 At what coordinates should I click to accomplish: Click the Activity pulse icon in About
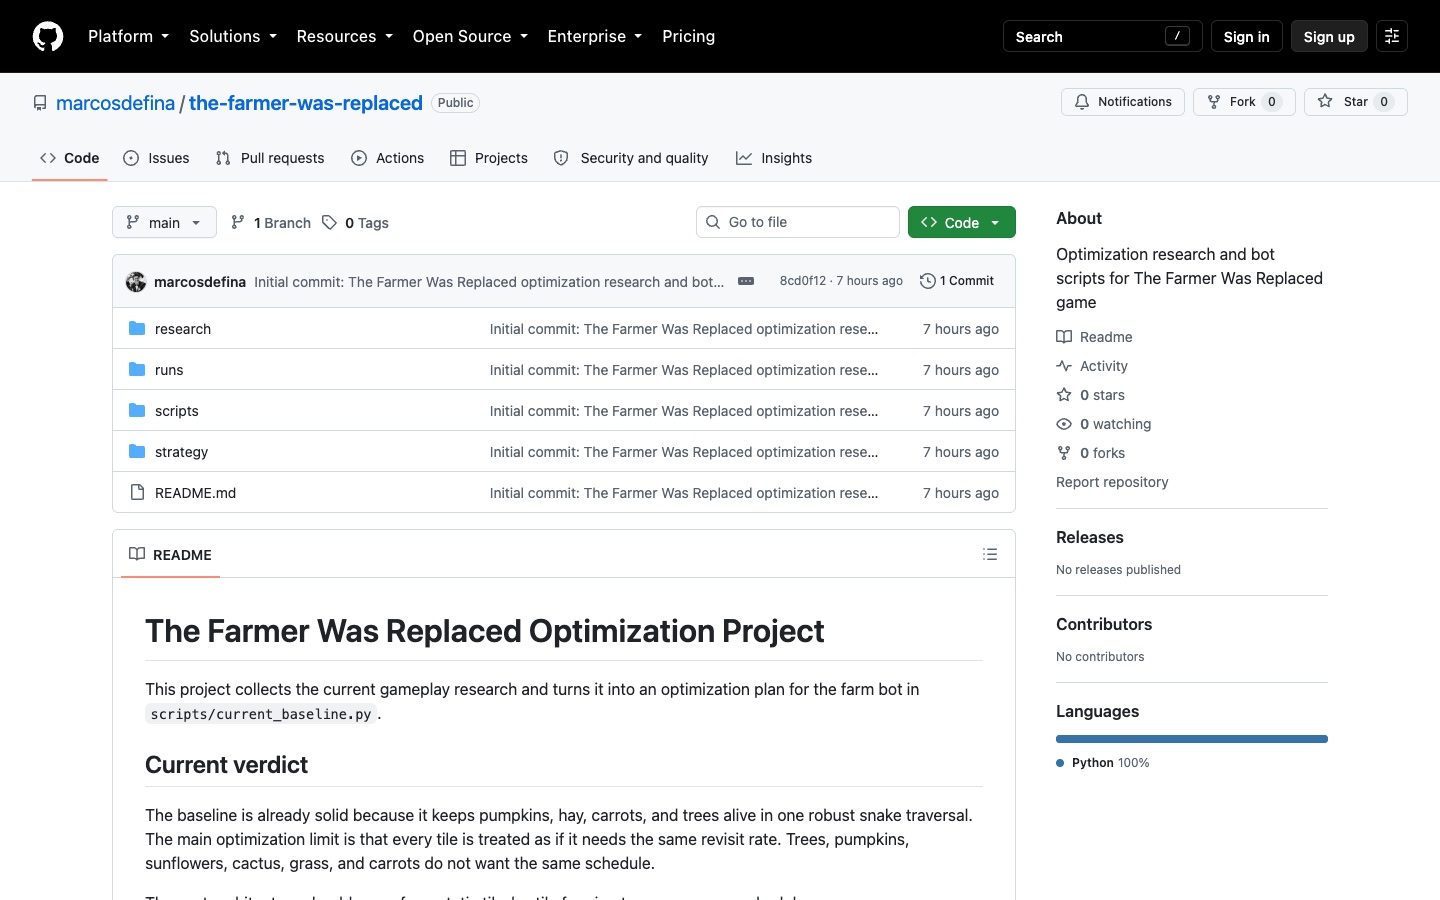pos(1064,366)
